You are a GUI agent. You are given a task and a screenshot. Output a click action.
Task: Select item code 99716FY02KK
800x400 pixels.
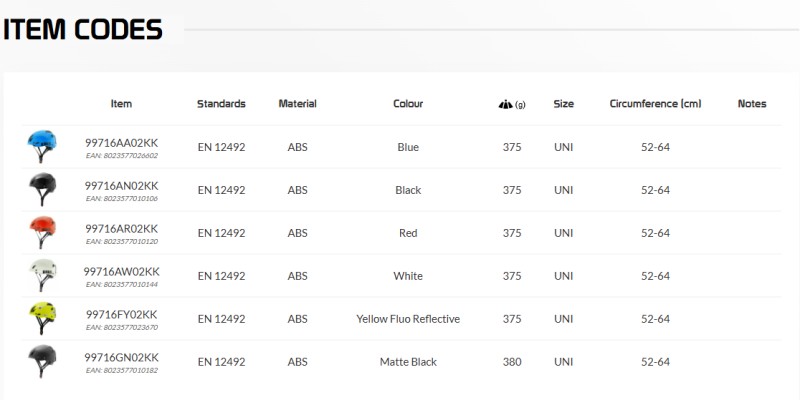(121, 314)
